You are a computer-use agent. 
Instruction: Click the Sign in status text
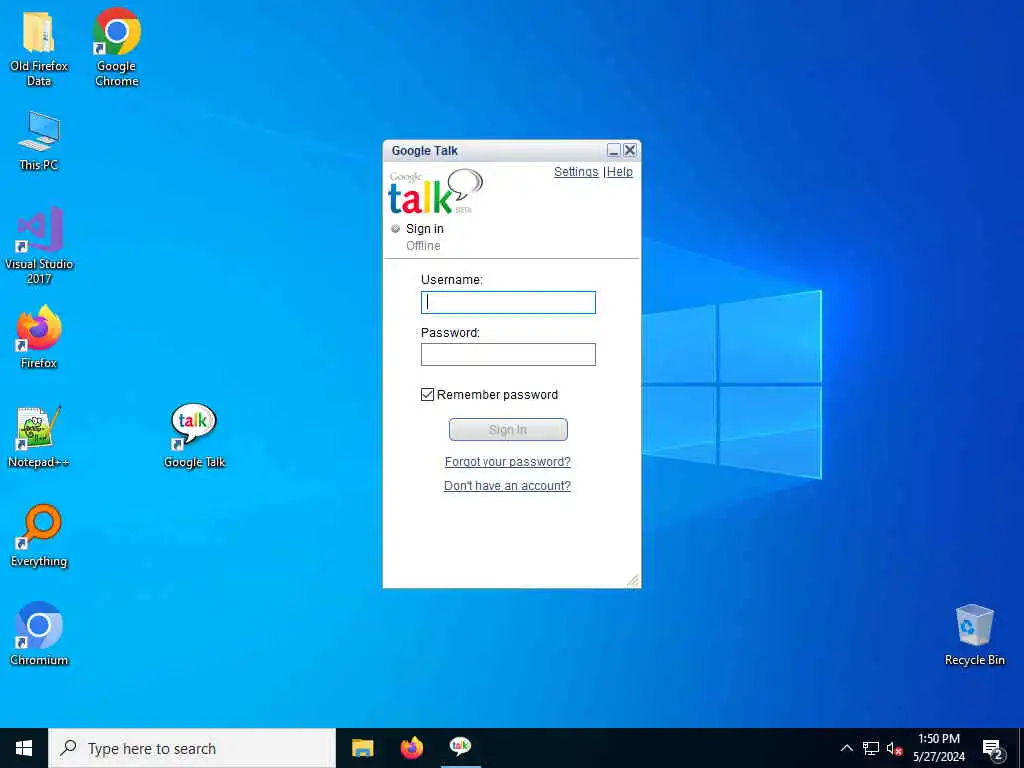pyautogui.click(x=424, y=229)
